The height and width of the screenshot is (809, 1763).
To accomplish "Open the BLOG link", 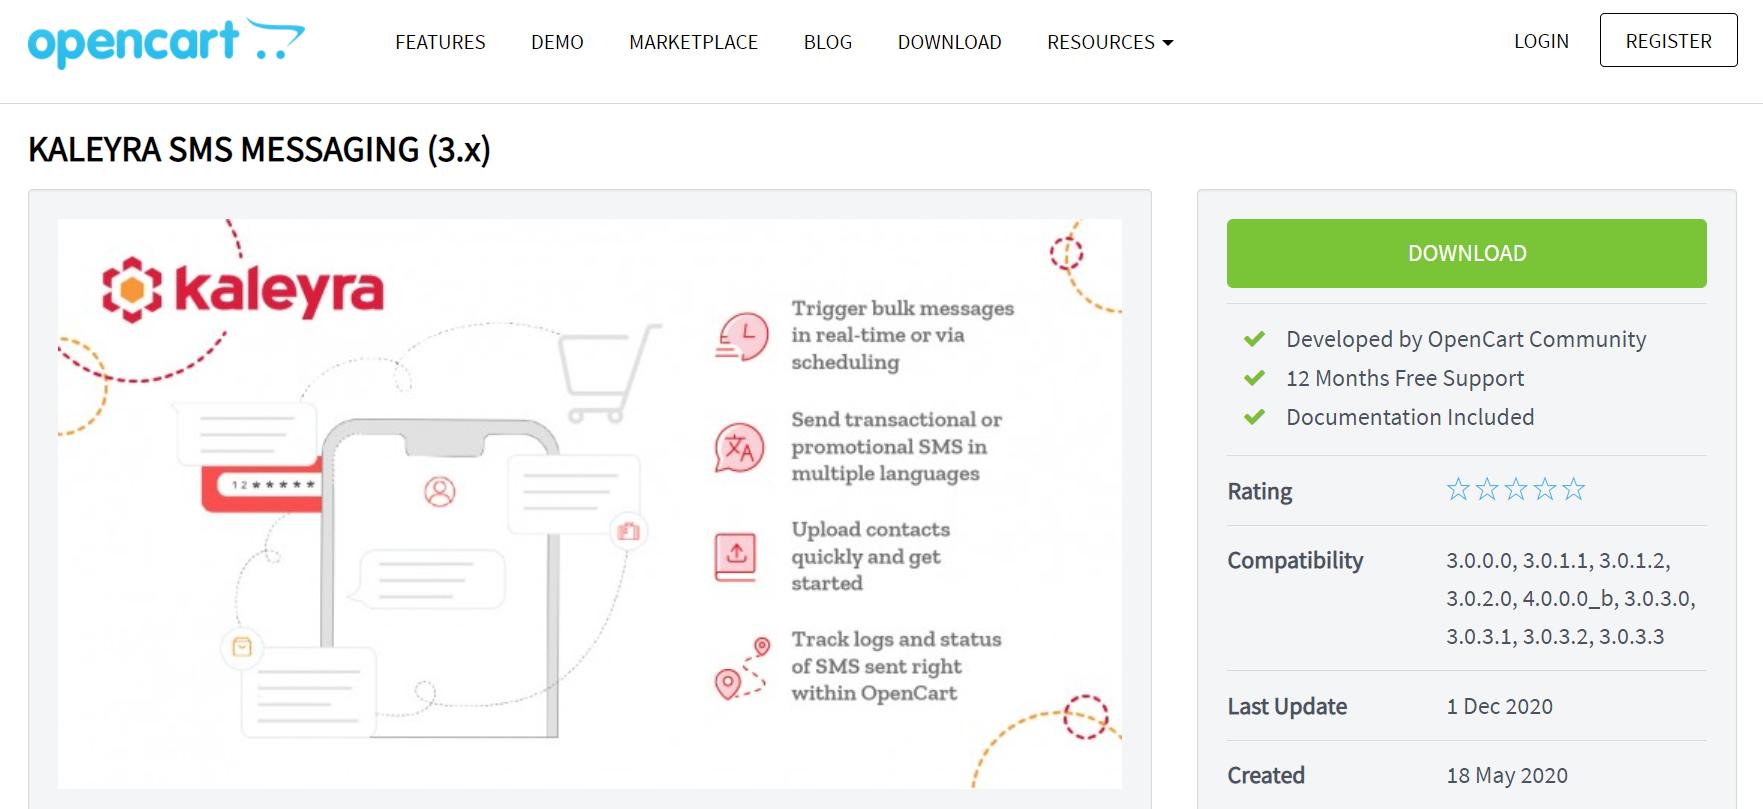I will [828, 42].
